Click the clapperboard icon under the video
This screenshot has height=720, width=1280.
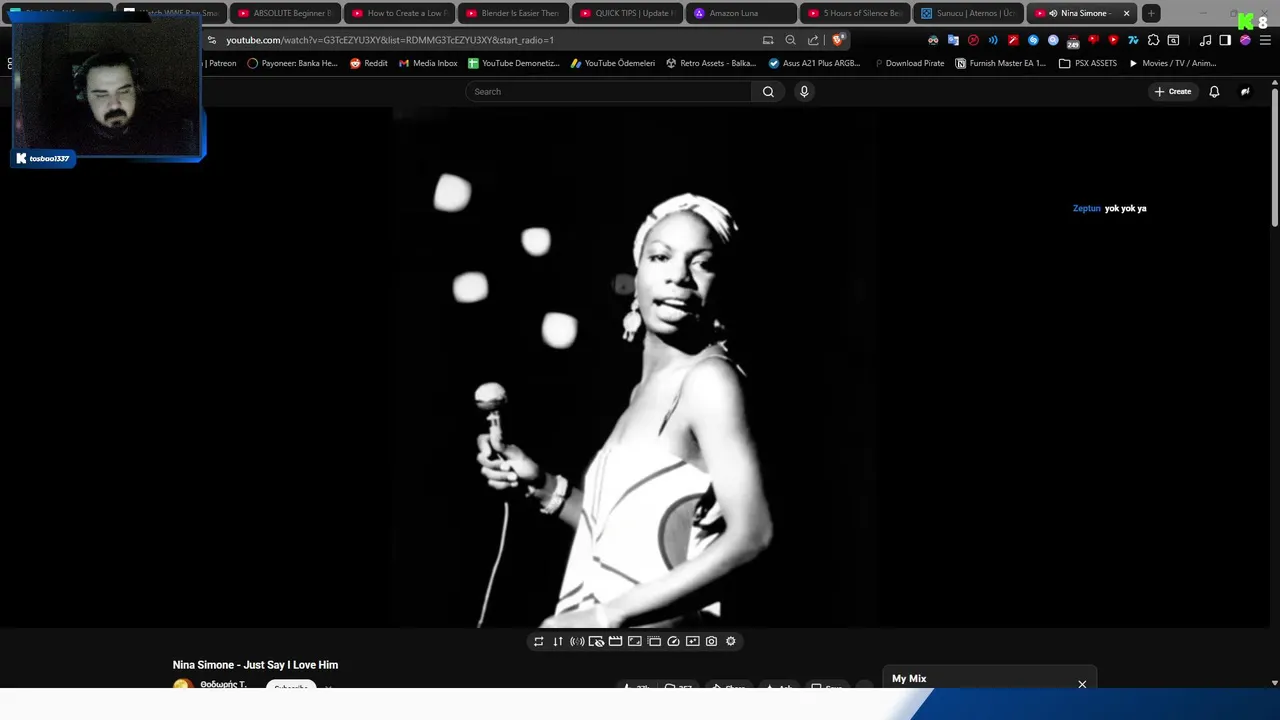(615, 641)
